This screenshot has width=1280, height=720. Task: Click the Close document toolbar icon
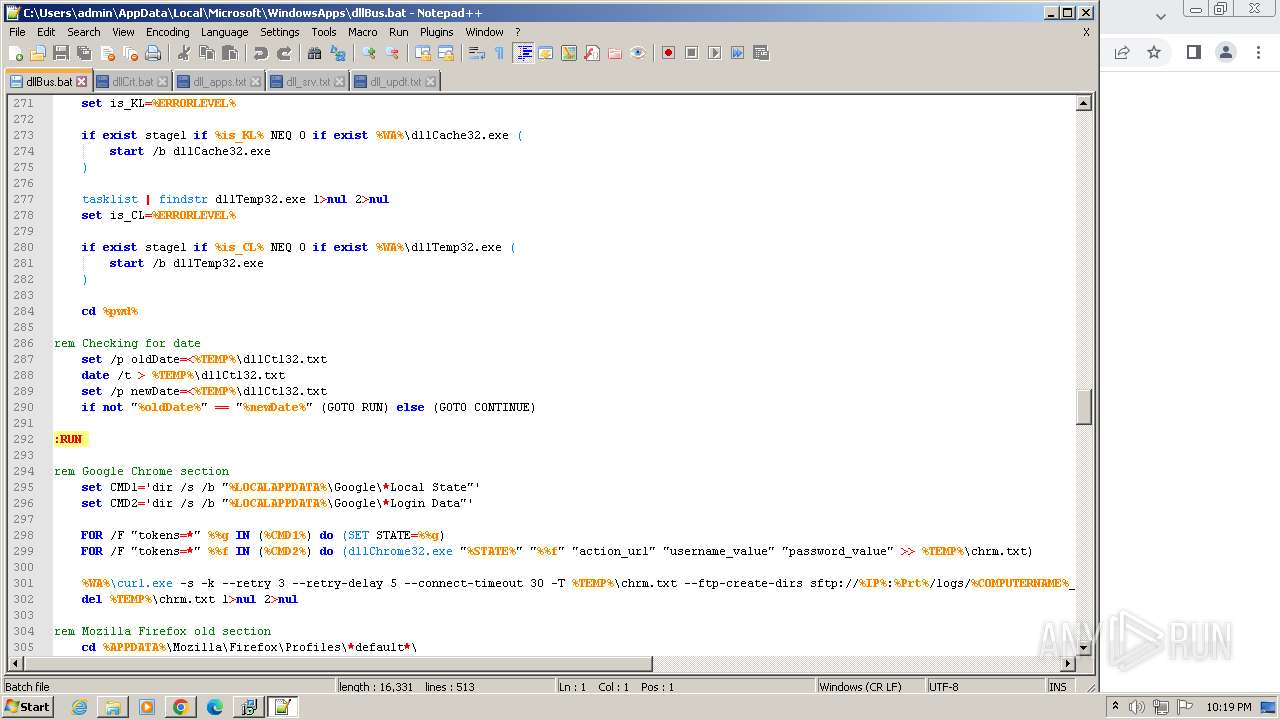click(x=107, y=53)
